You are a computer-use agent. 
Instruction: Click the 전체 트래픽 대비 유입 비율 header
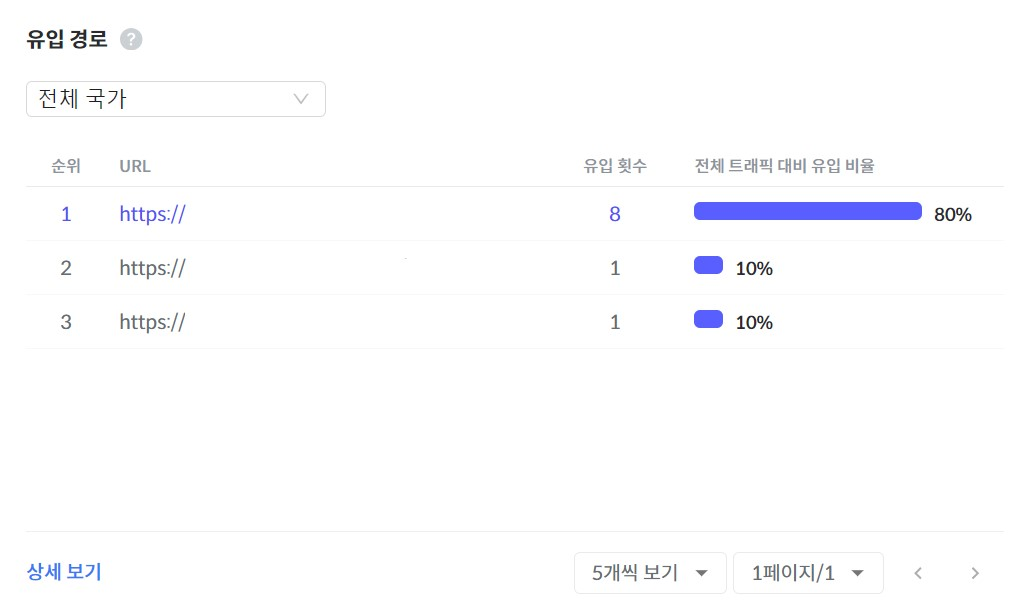point(784,166)
